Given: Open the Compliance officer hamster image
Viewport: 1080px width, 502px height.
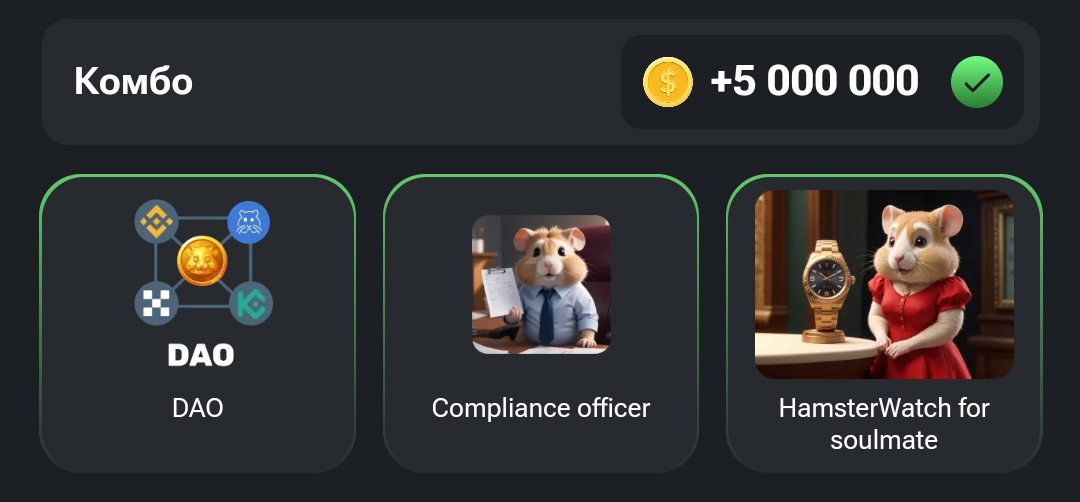Looking at the screenshot, I should coord(541,284).
